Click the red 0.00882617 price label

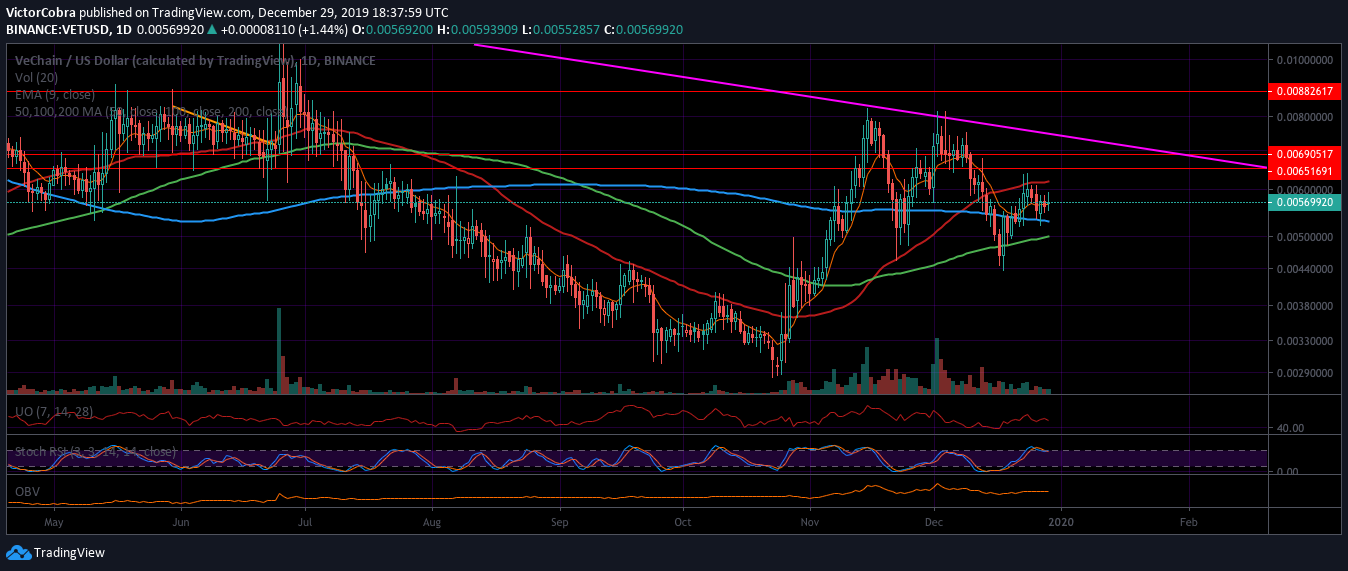click(1303, 91)
